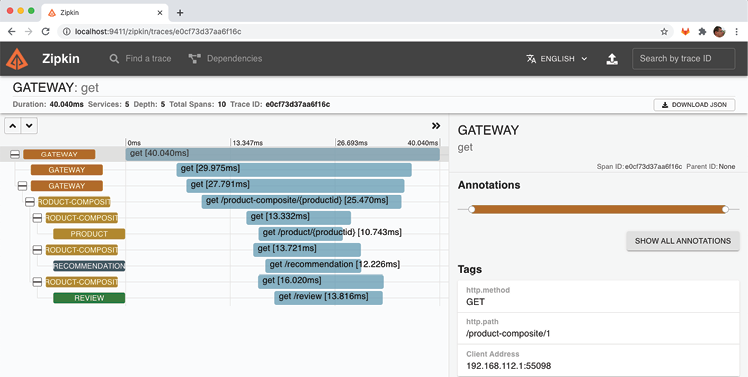Click the site info icon in address bar
This screenshot has width=748, height=377.
click(x=67, y=31)
